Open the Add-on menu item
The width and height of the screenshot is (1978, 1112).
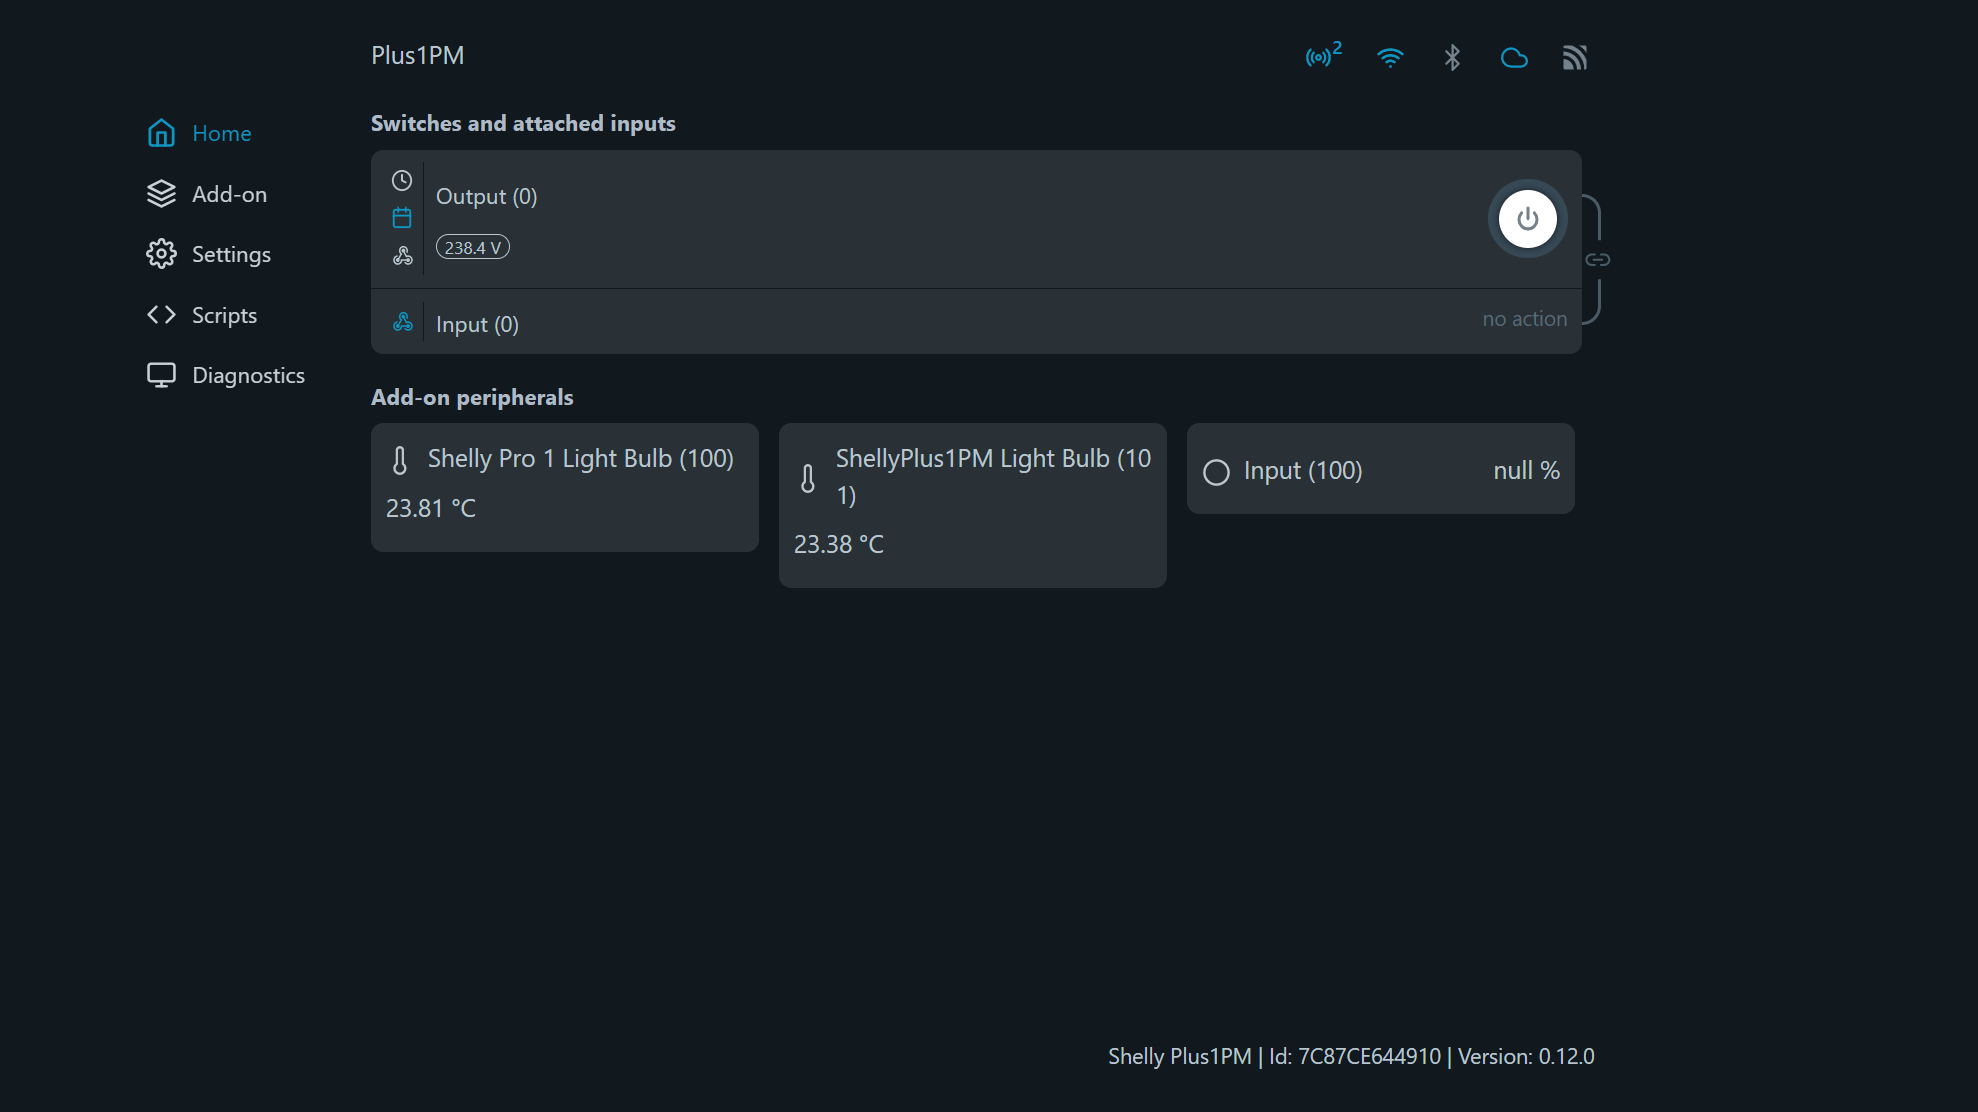pos(230,194)
